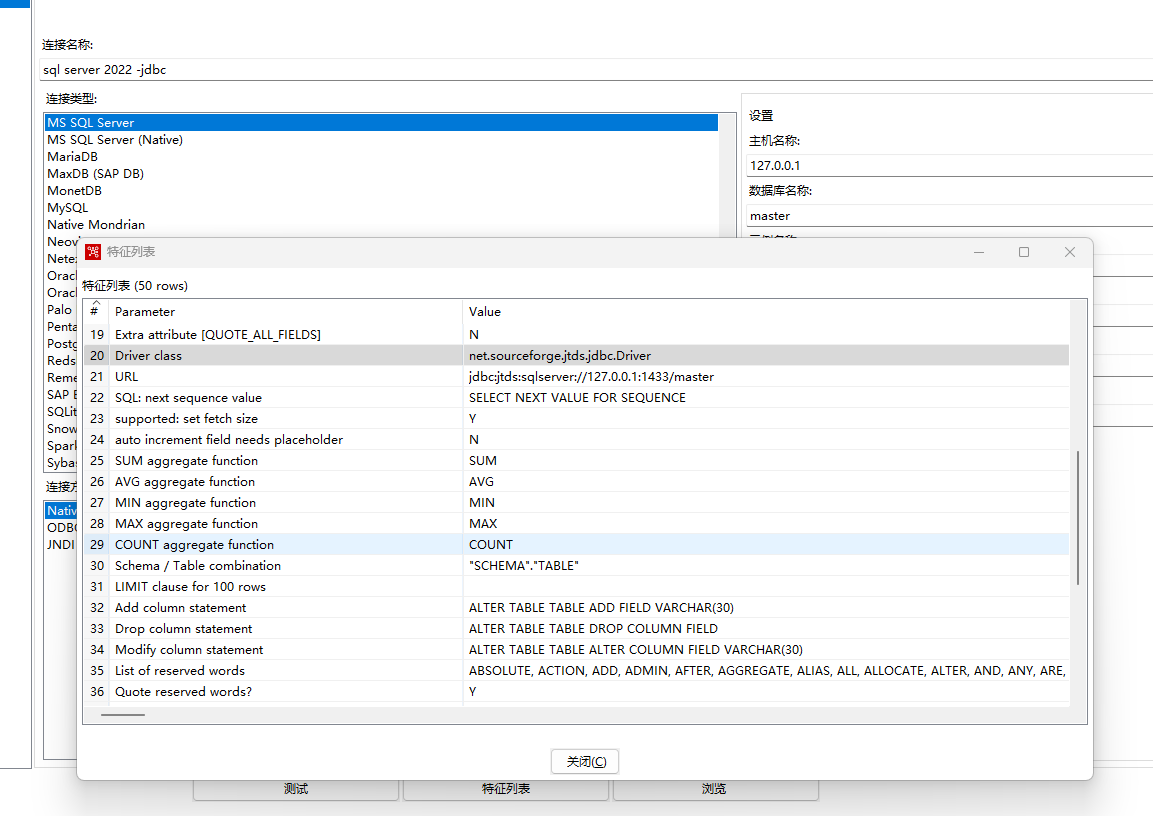The width and height of the screenshot is (1153, 816).
Task: Sort by the Parameter column header
Action: (286, 312)
